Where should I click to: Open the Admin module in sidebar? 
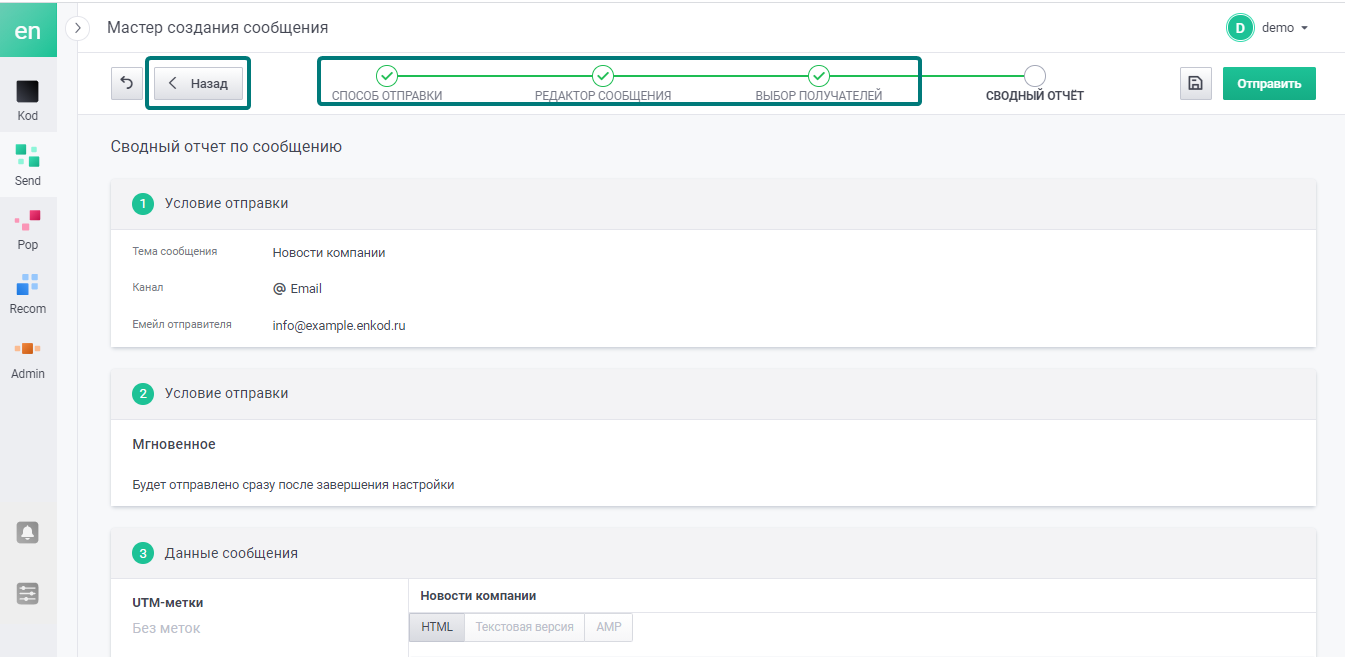click(28, 359)
